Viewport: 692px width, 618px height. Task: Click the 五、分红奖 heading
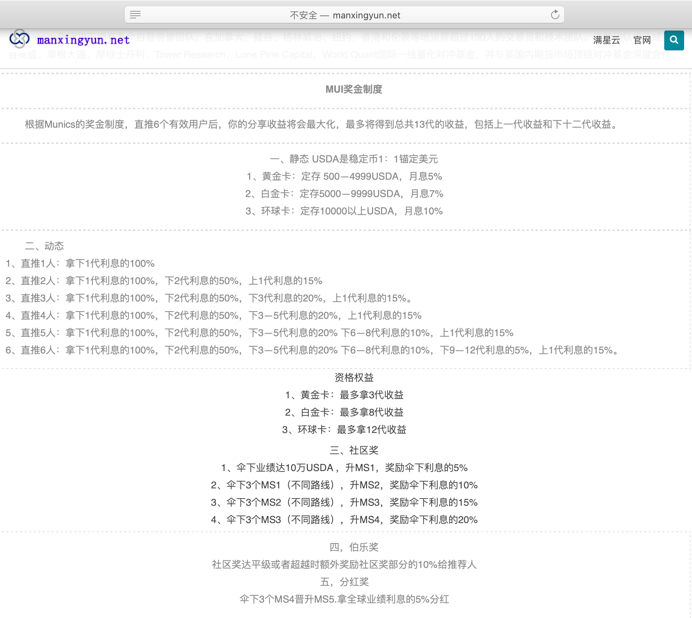344,582
